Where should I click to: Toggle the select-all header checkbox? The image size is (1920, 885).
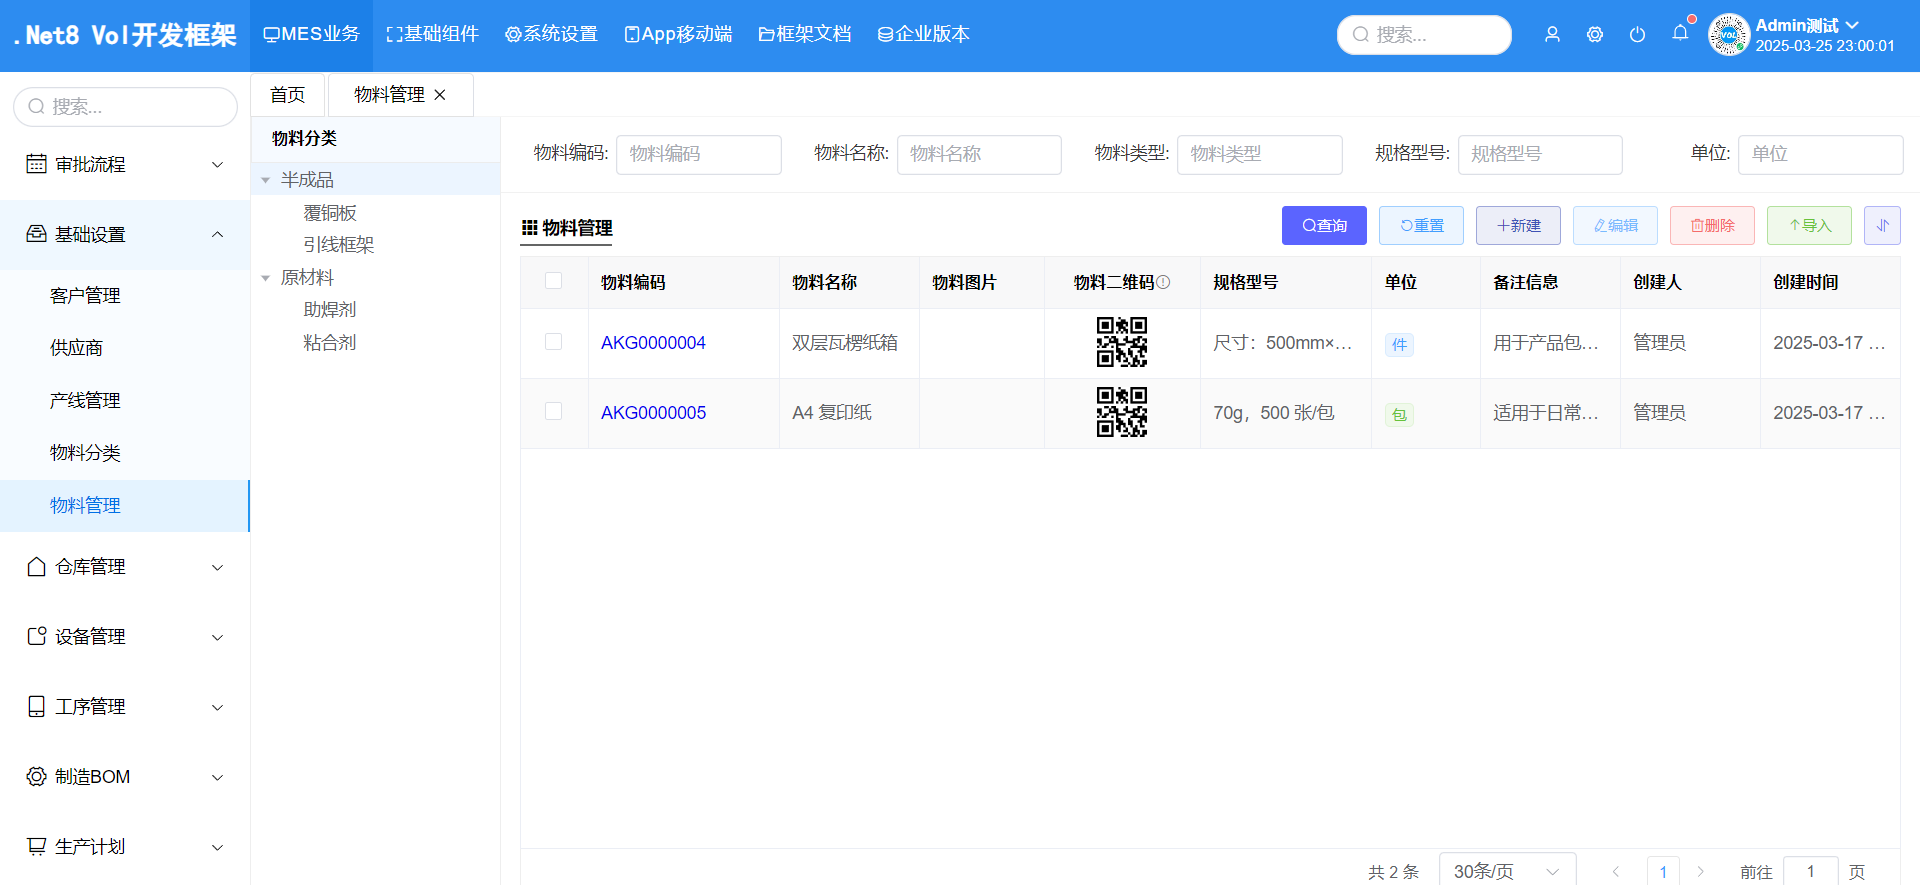click(x=553, y=281)
